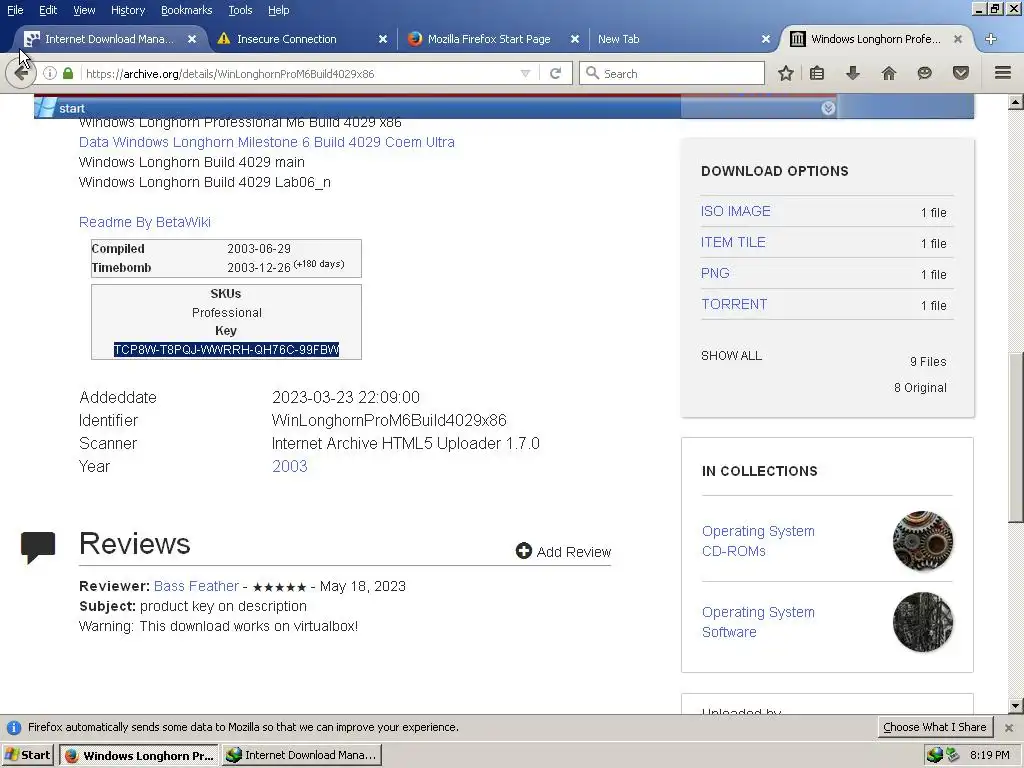Click Operating System Software collection link
The image size is (1024, 768).
pos(758,622)
